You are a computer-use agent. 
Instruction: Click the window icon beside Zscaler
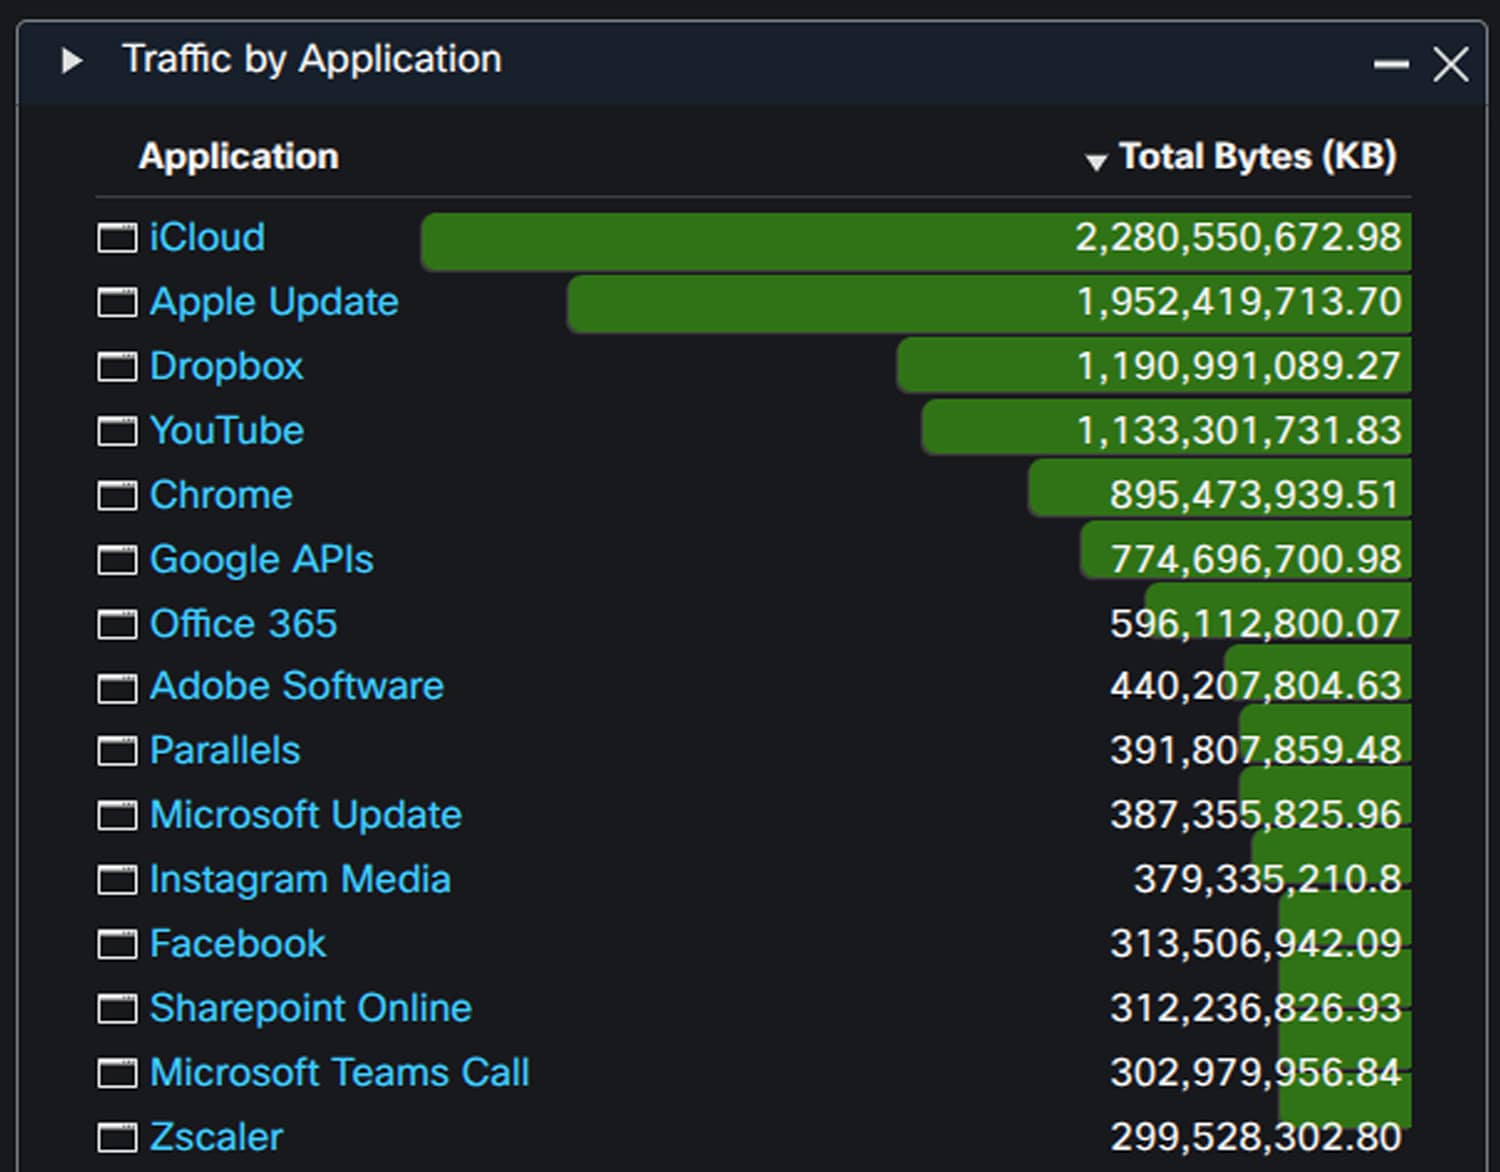[117, 1138]
